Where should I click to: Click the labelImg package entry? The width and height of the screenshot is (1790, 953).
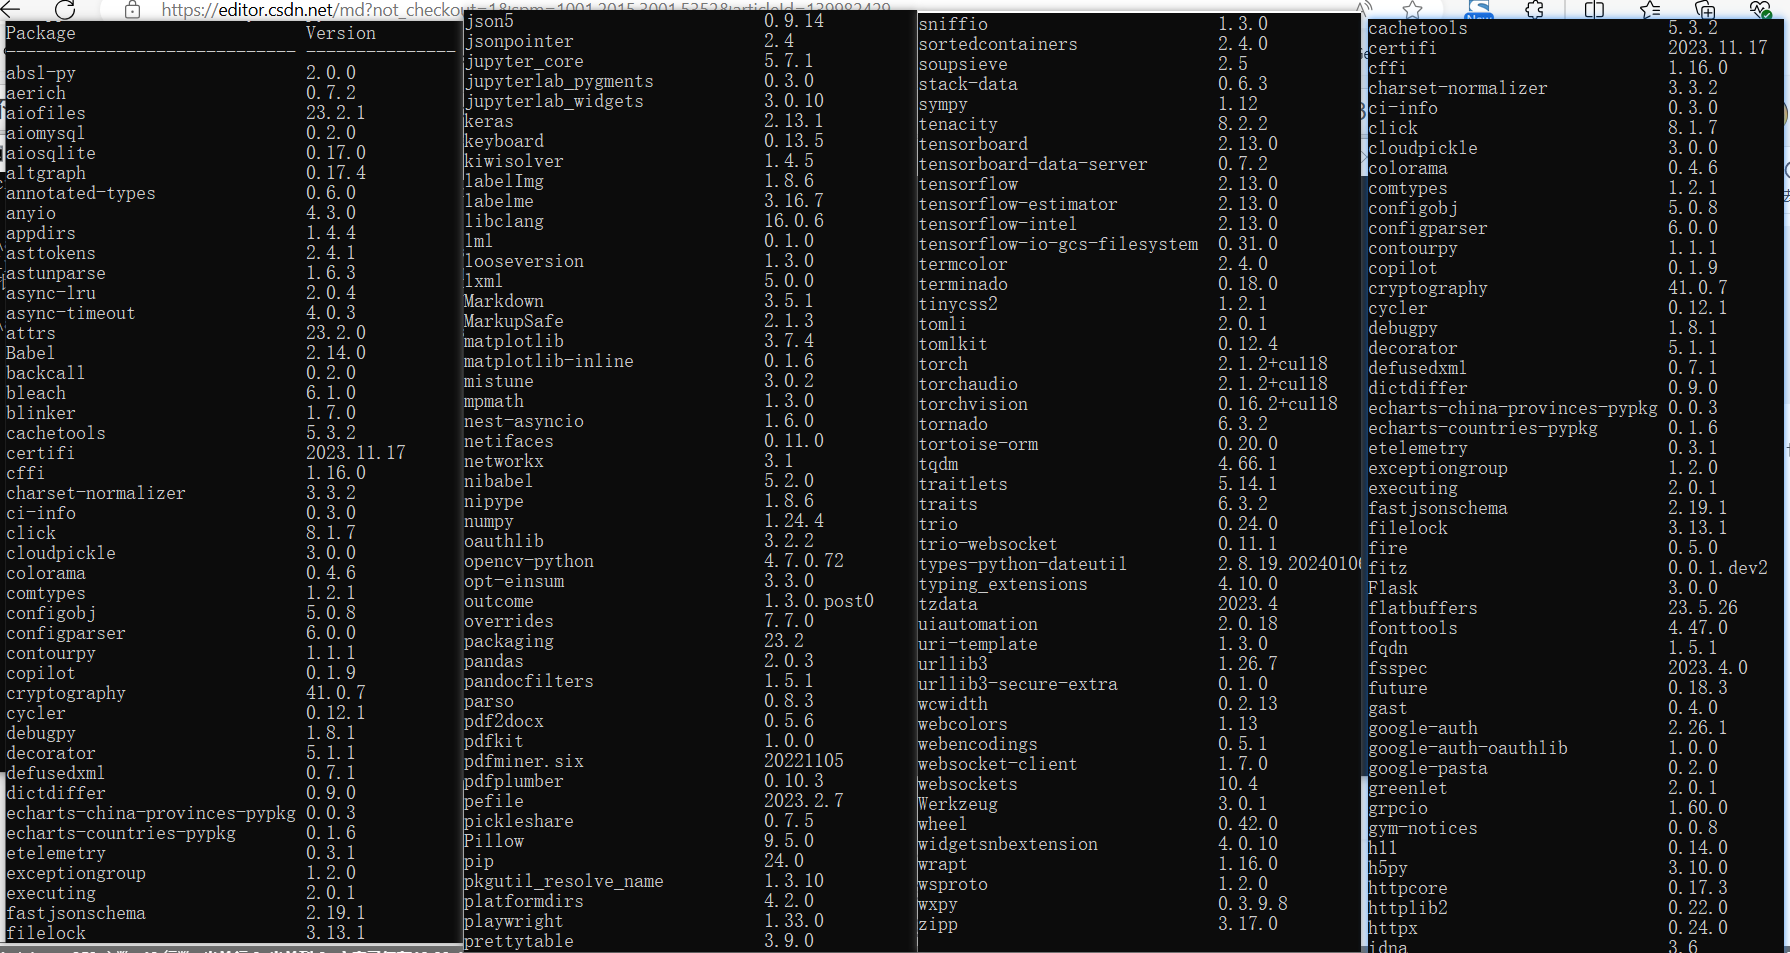coord(504,181)
